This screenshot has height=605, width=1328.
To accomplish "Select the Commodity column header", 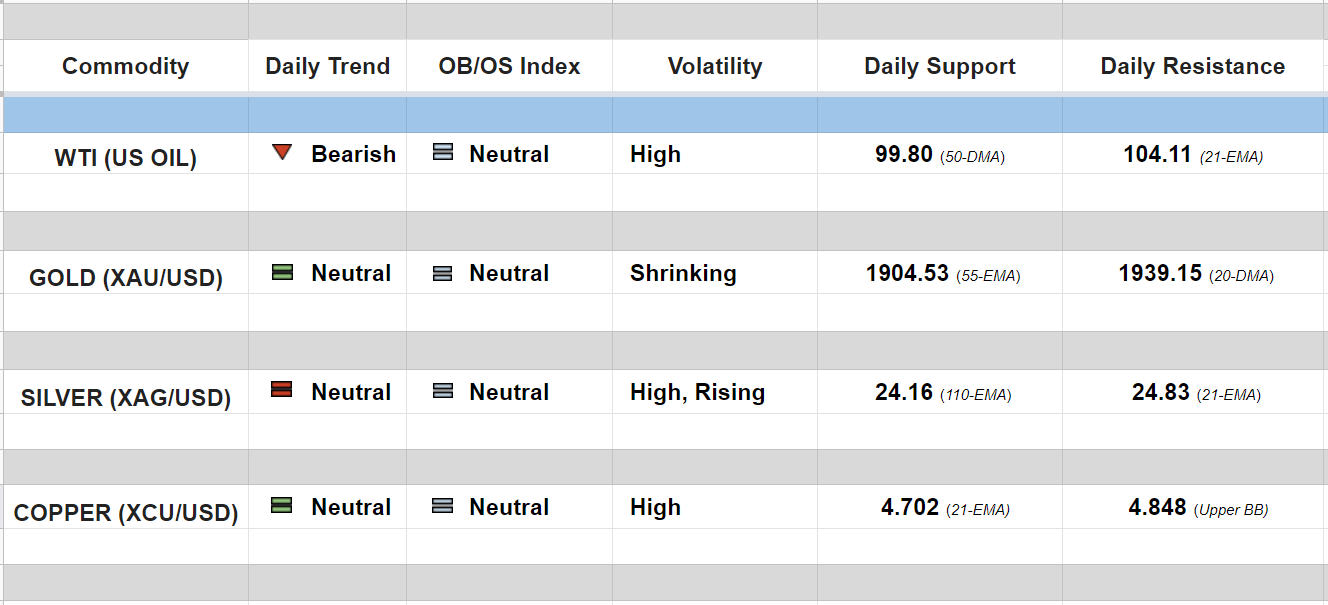I will click(125, 67).
